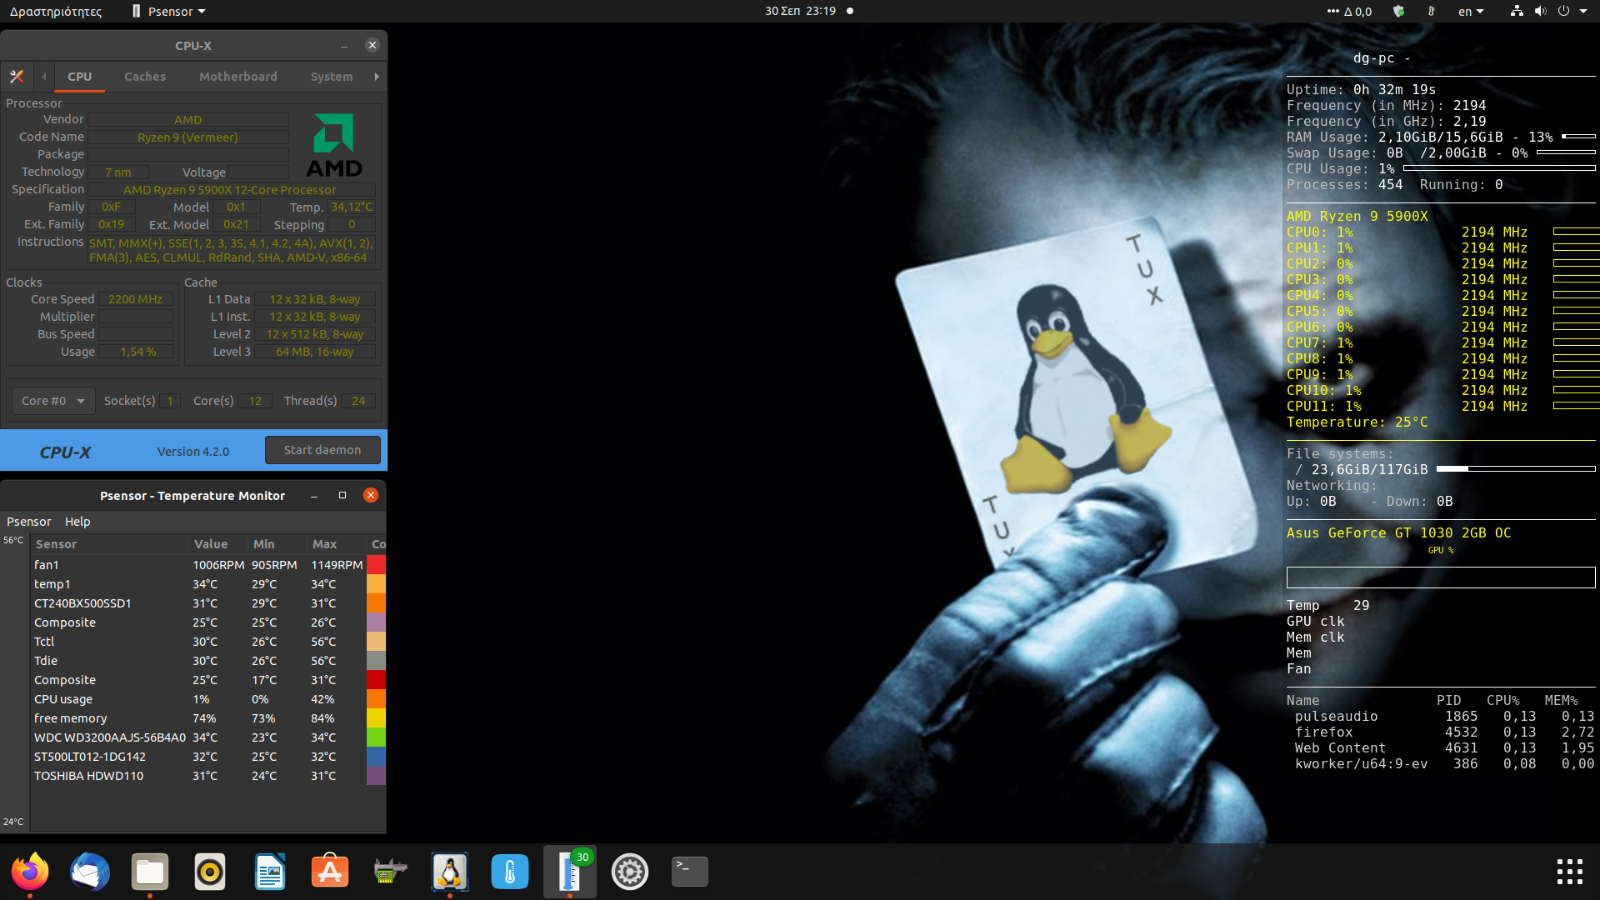Select the fan1 sensor row

[208, 565]
